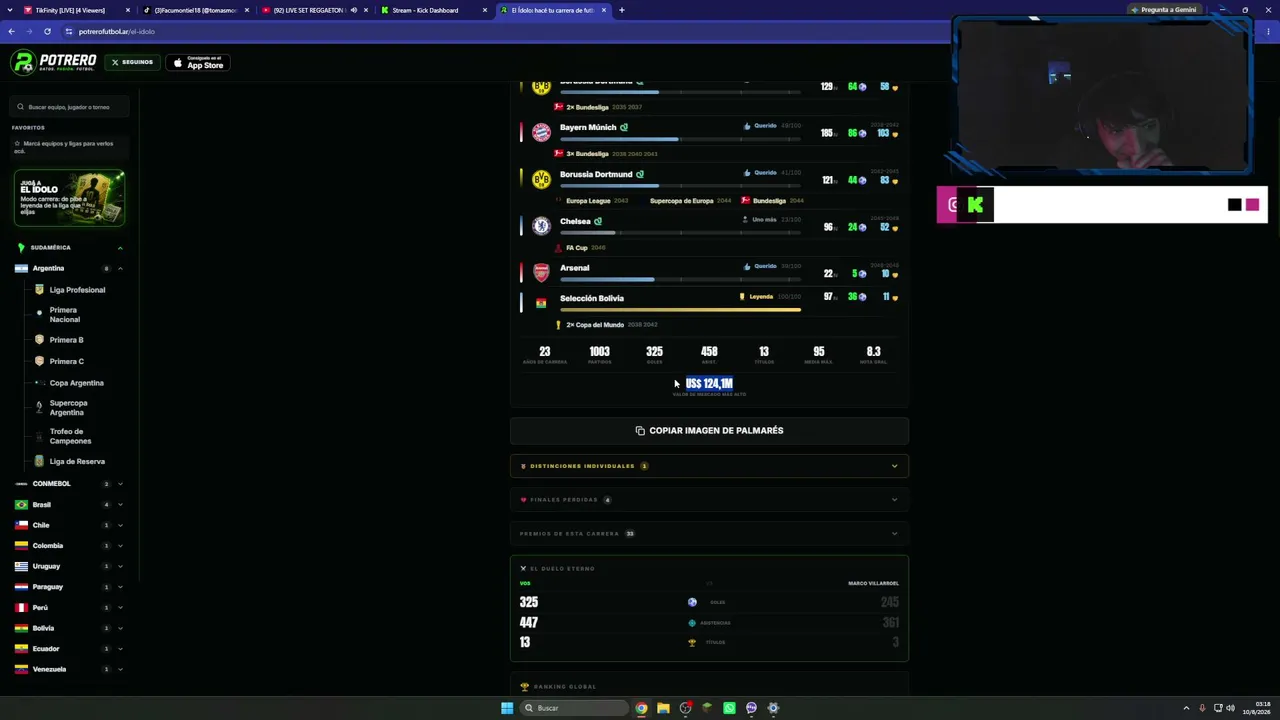The height and width of the screenshot is (720, 1280).
Task: Click the potrerofutbol.ar address bar
Action: 116,31
